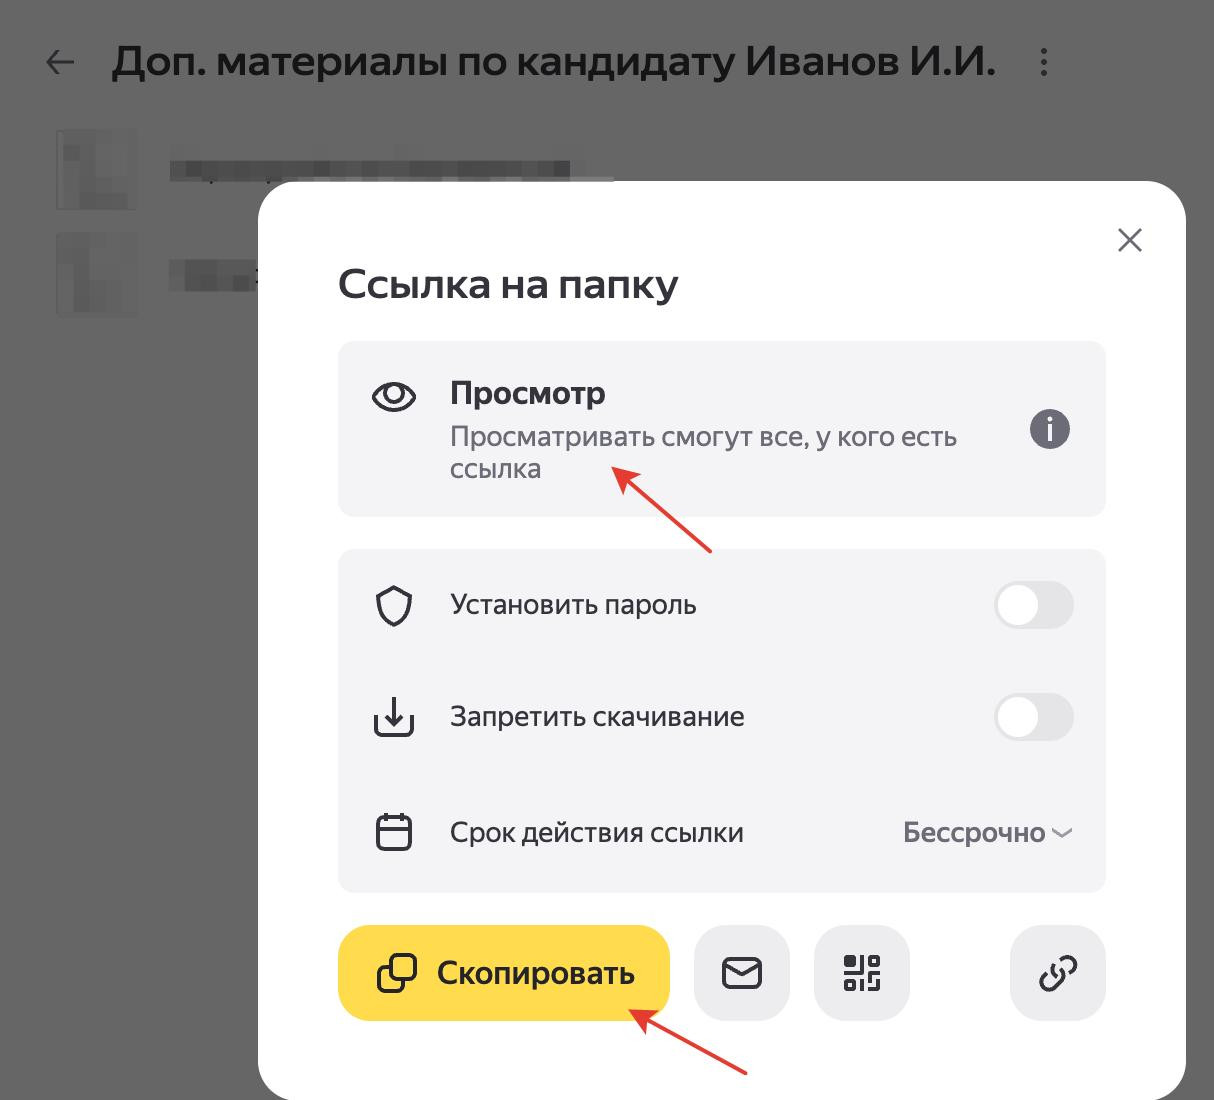Select the Срок действия ссылки row
Image resolution: width=1214 pixels, height=1100 pixels.
tap(722, 833)
